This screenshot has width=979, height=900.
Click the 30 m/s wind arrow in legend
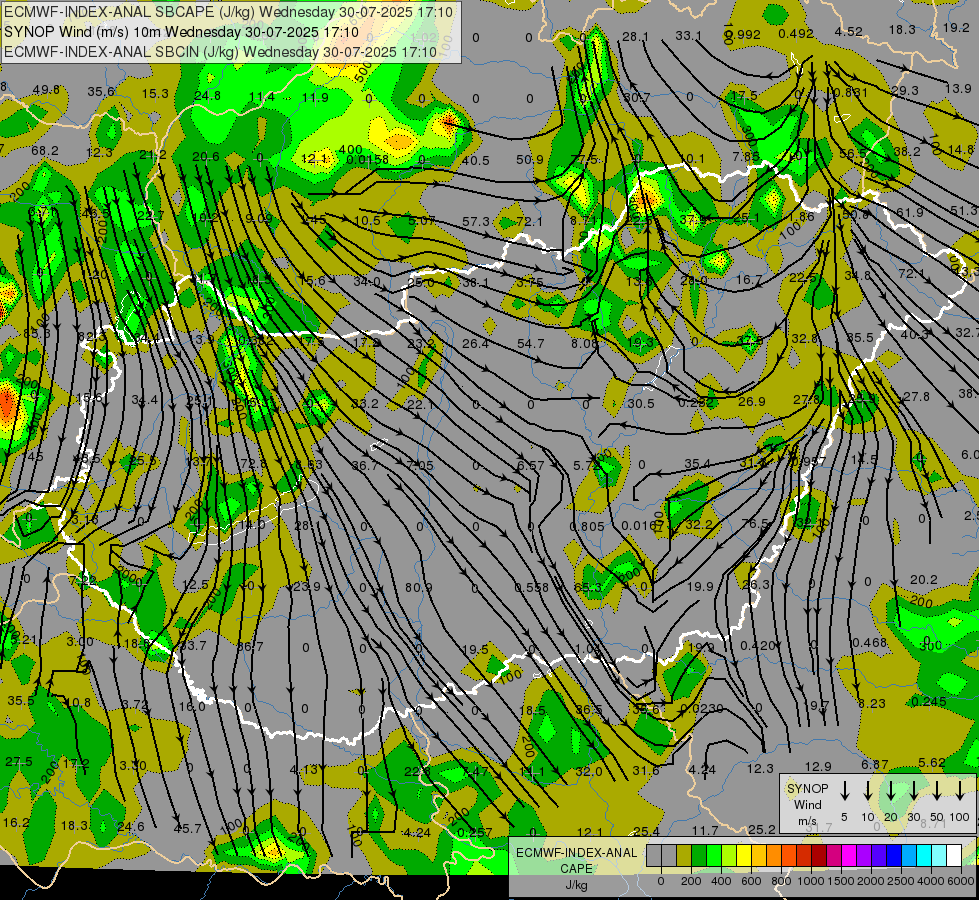[913, 791]
